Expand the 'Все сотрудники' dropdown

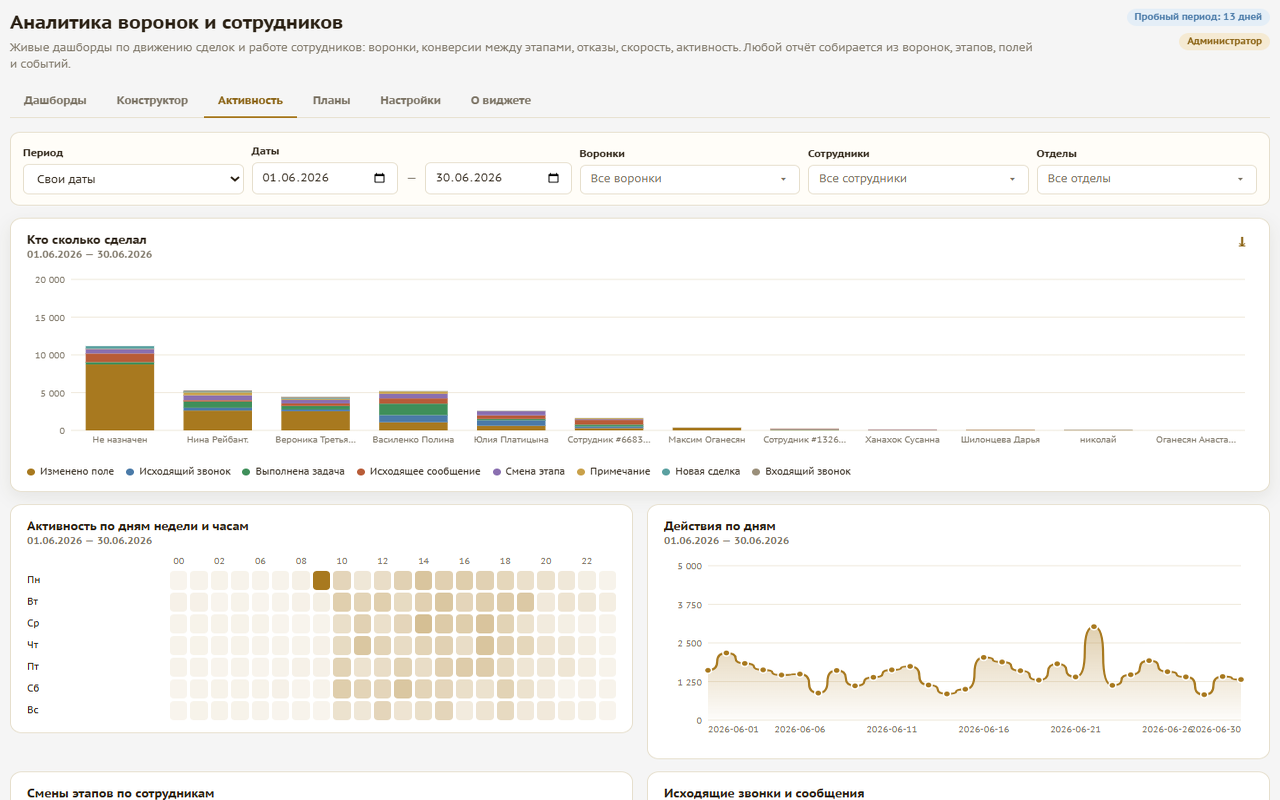(918, 179)
